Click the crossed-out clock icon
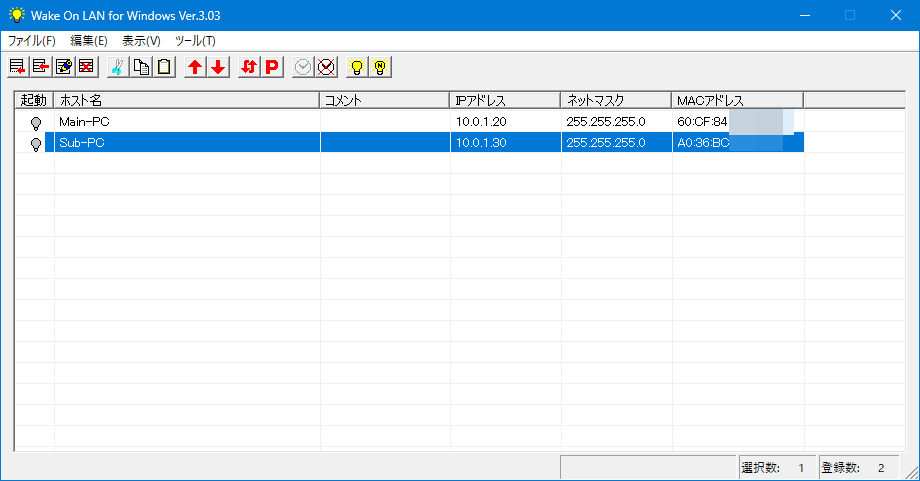920x481 pixels. pyautogui.click(x=326, y=67)
